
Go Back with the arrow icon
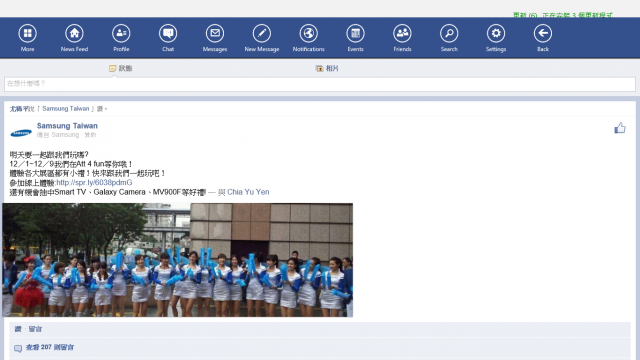pyautogui.click(x=543, y=33)
